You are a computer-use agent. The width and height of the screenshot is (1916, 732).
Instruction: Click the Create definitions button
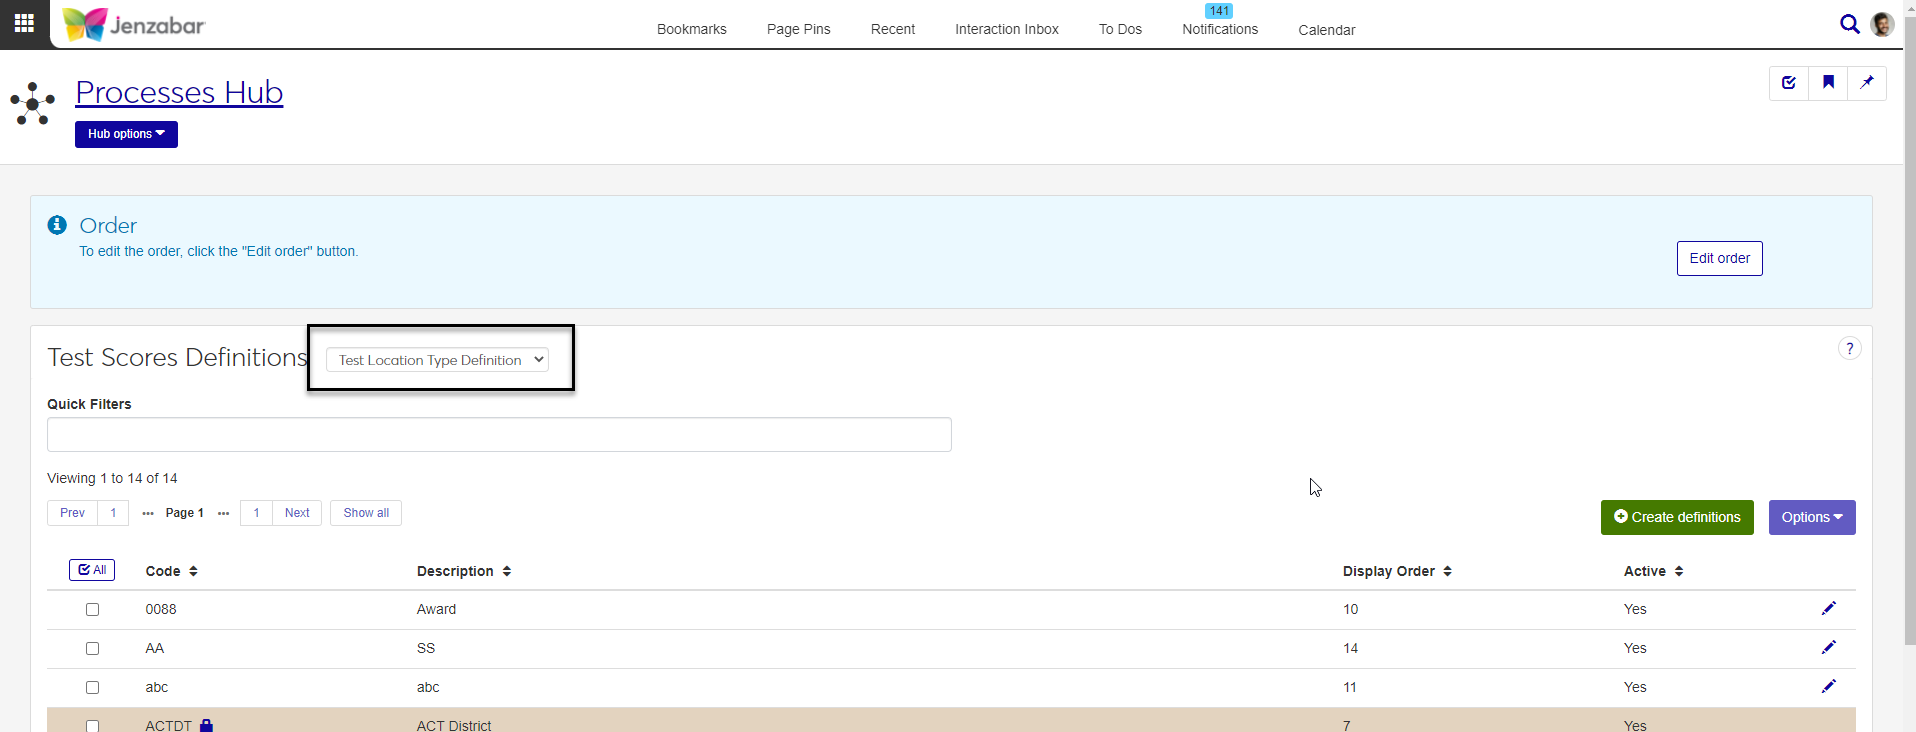pos(1676,517)
